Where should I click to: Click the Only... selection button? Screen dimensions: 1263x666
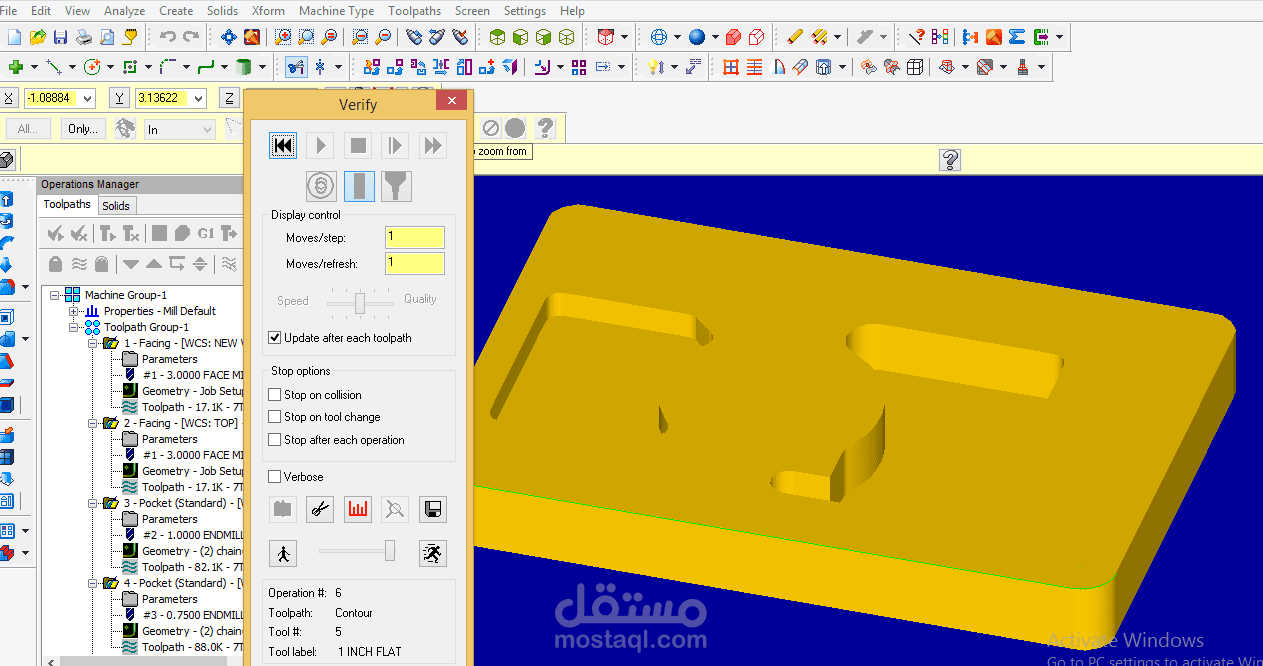click(x=83, y=129)
